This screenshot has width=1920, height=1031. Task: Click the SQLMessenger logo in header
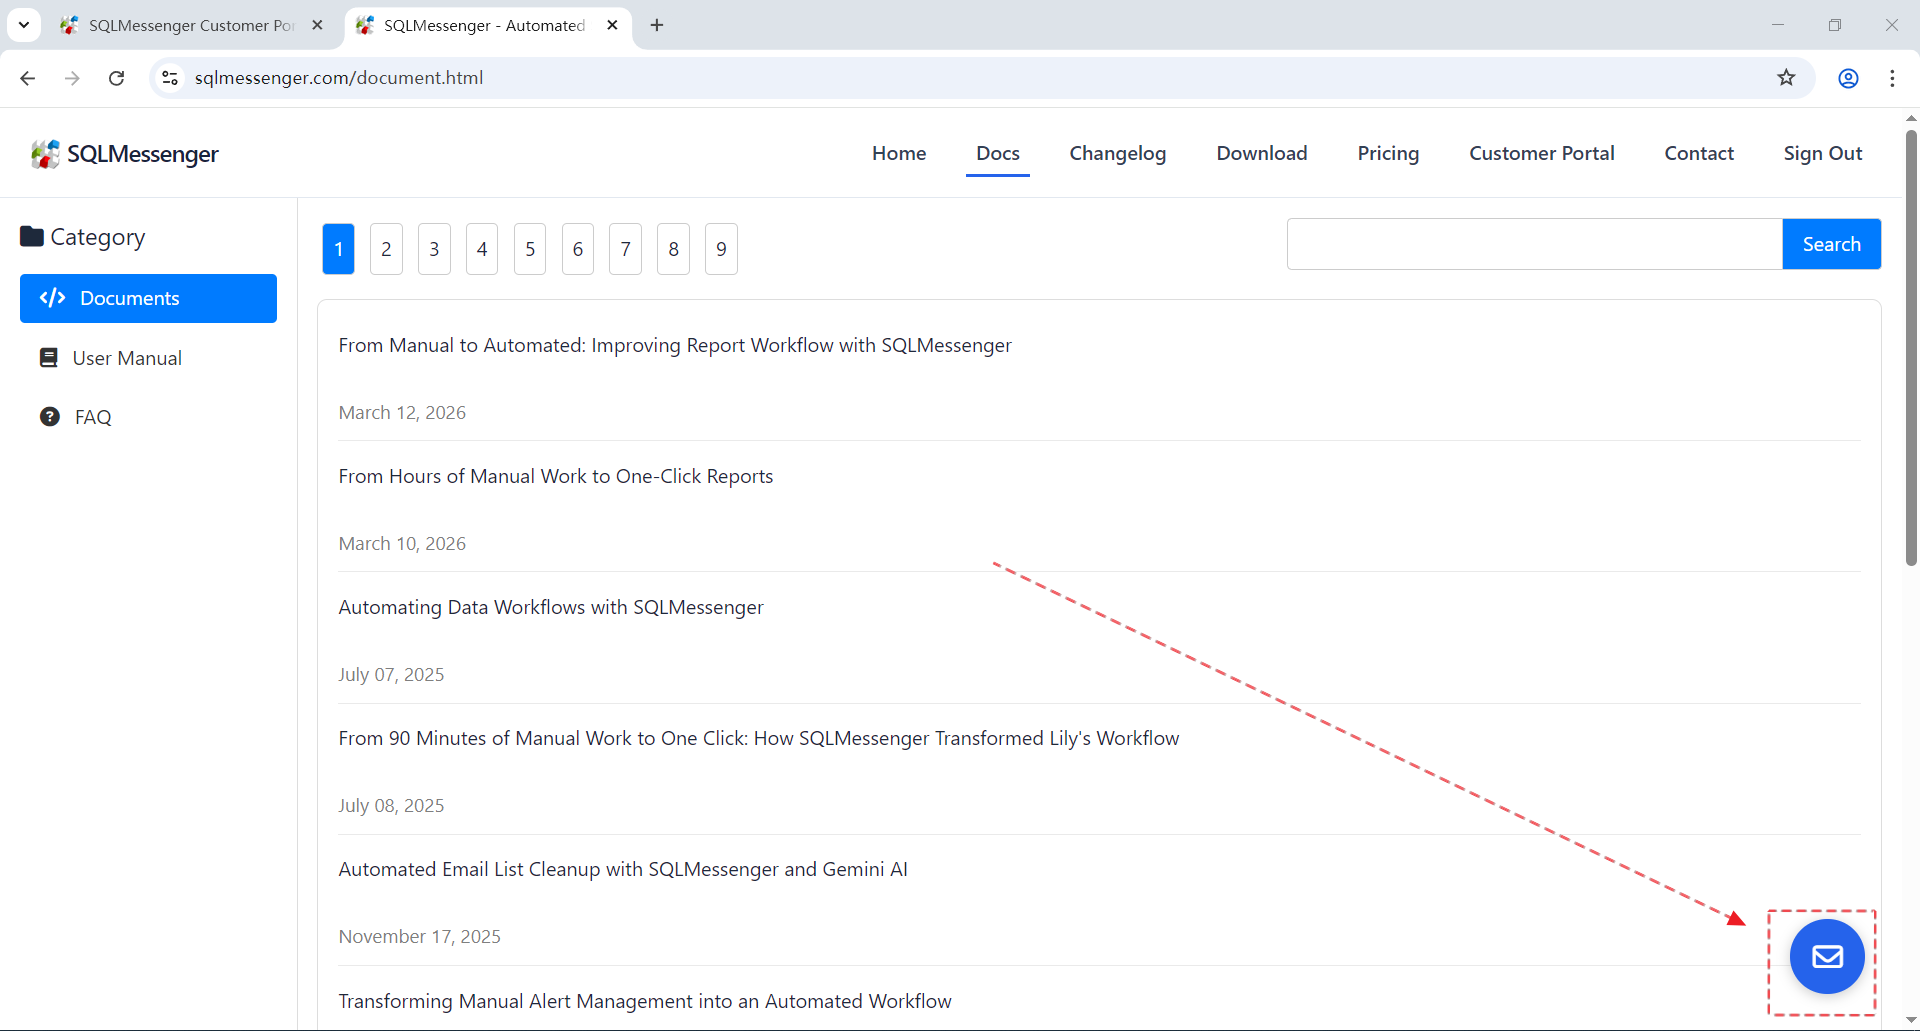(125, 154)
